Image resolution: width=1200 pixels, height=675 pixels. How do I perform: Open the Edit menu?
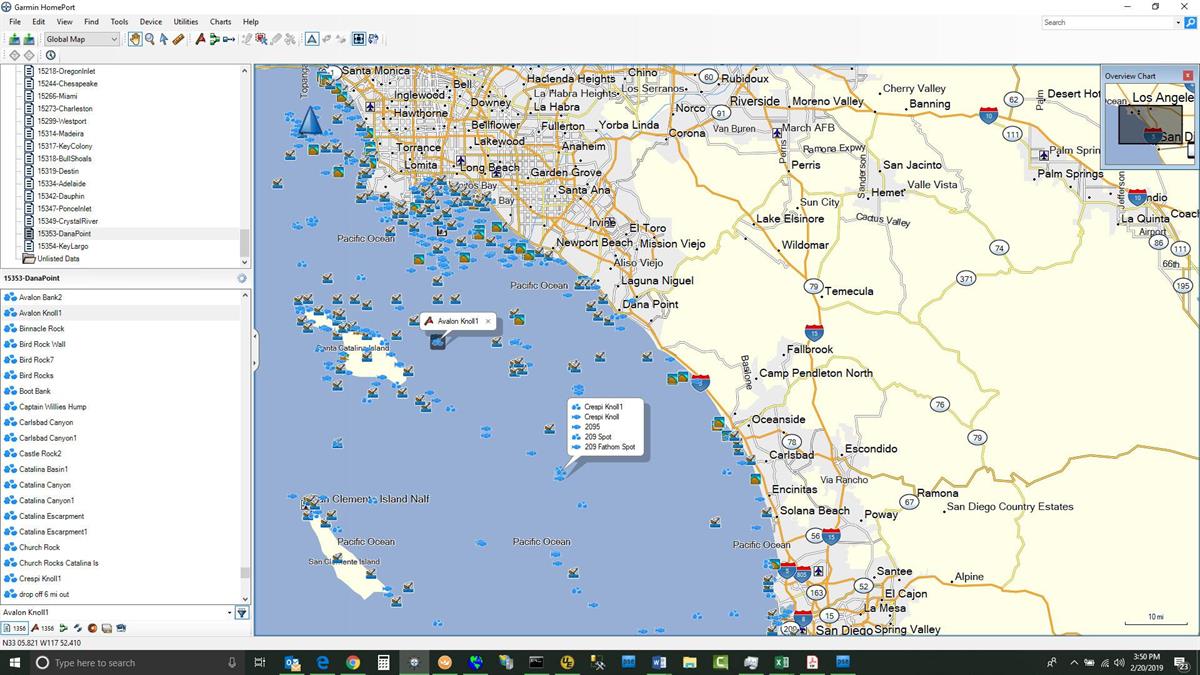click(38, 21)
